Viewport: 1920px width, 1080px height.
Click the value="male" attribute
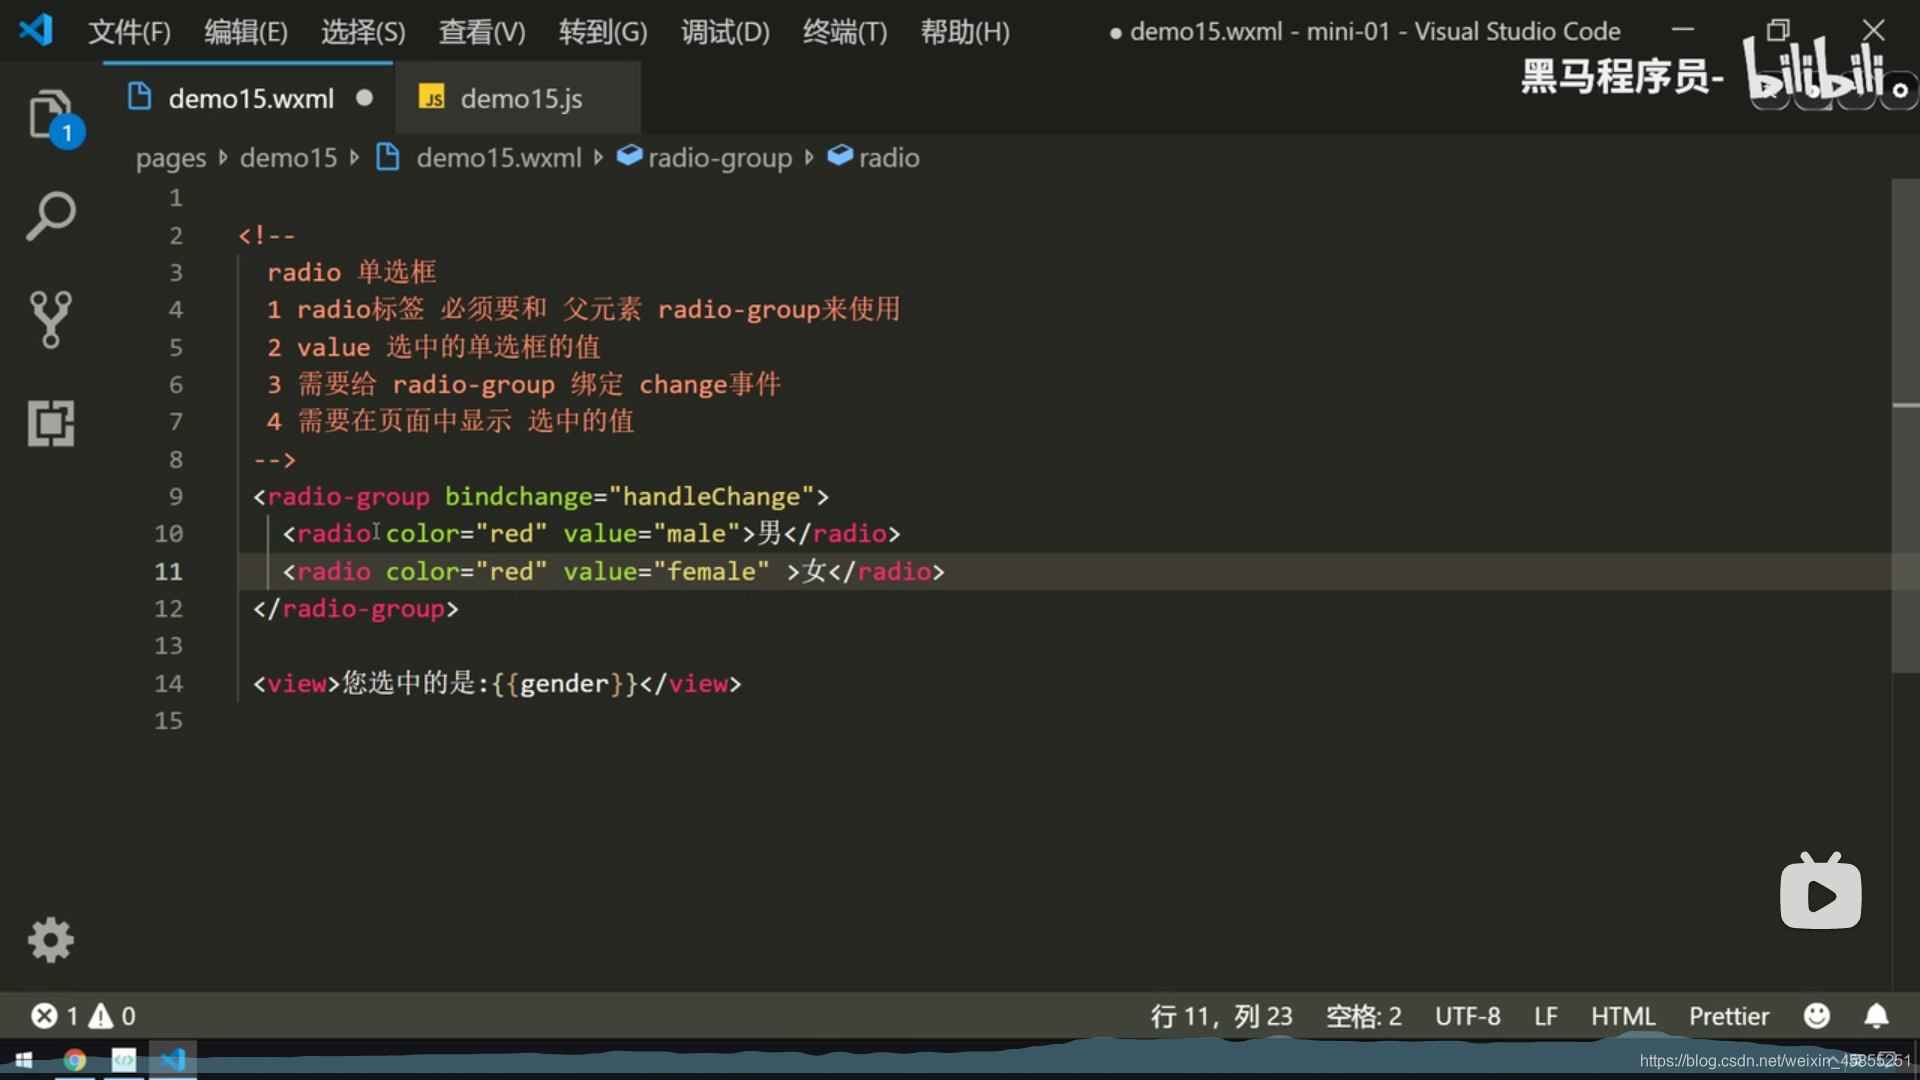[x=652, y=534]
